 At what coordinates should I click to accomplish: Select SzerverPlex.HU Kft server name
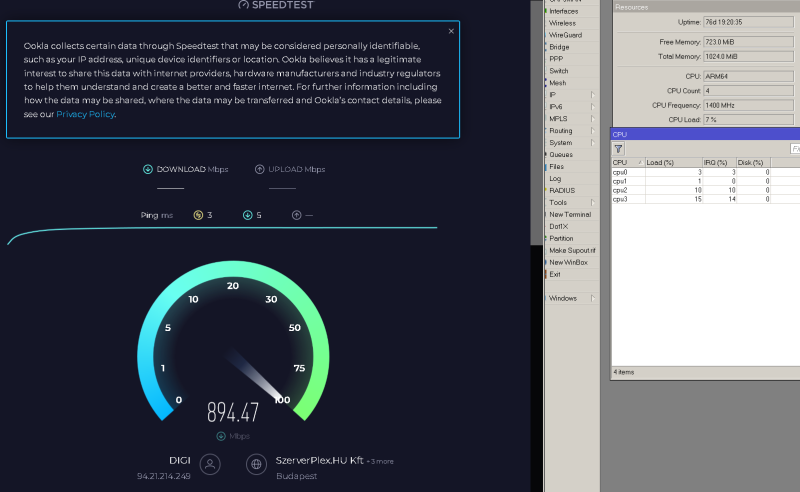[319, 460]
